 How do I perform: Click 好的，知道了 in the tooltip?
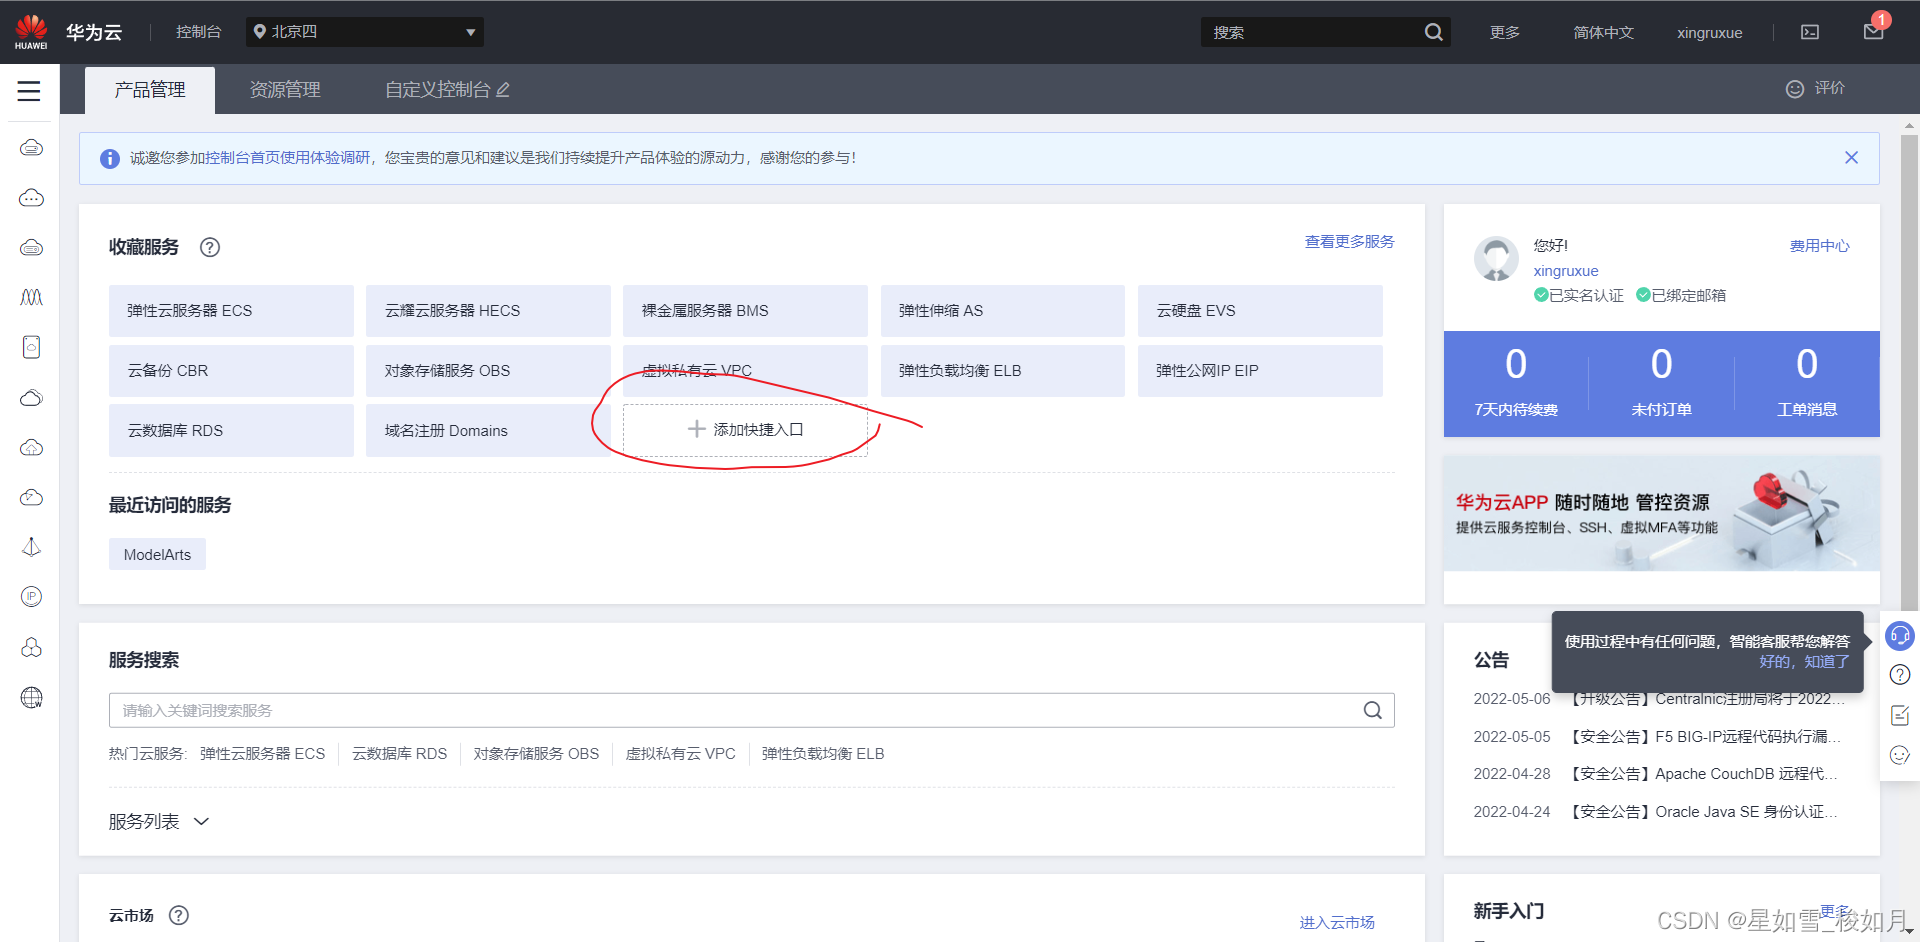1804,662
